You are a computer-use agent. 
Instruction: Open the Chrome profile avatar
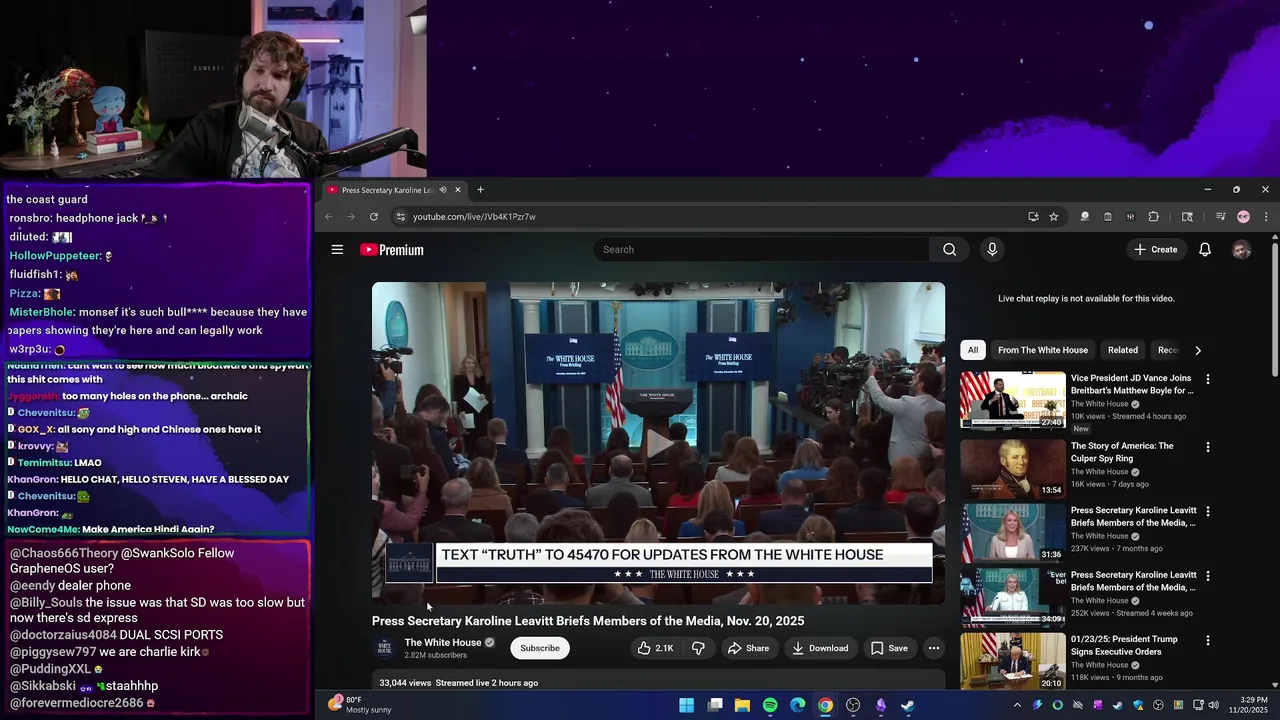pyautogui.click(x=1243, y=217)
